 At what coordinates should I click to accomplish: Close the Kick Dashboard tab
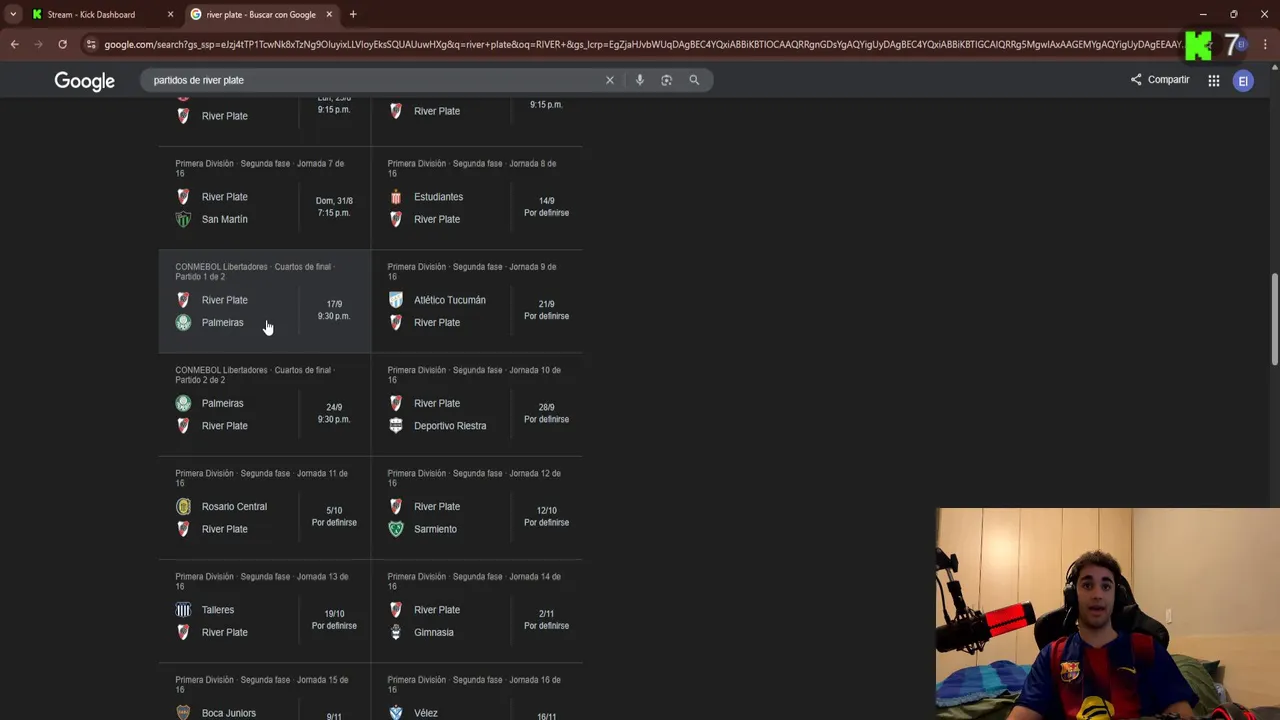pyautogui.click(x=170, y=14)
